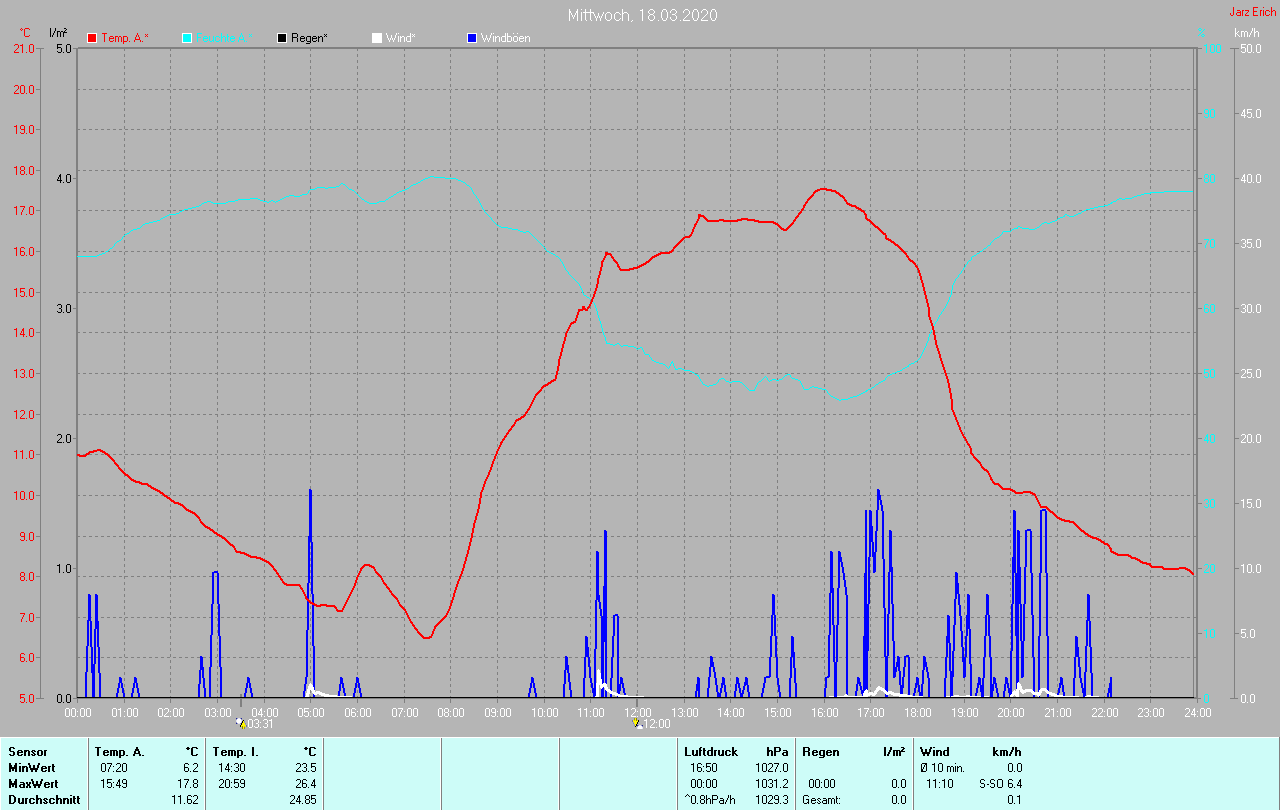Image resolution: width=1280 pixels, height=810 pixels.
Task: Click the 'Luftdruck' table column header
Action: coord(711,752)
